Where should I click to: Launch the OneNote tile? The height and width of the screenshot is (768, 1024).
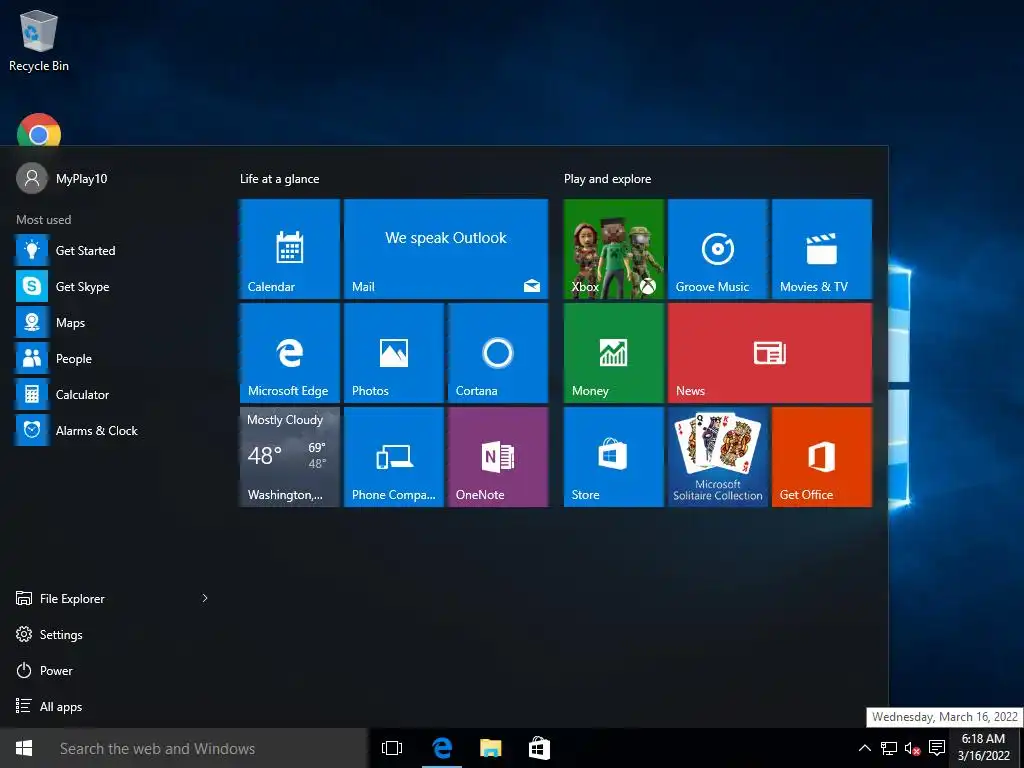(x=498, y=456)
